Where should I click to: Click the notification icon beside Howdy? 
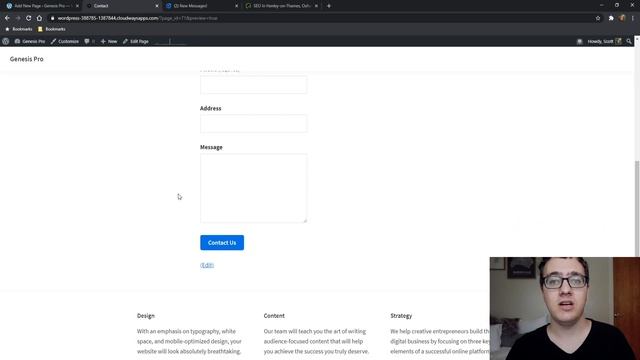tap(580, 41)
